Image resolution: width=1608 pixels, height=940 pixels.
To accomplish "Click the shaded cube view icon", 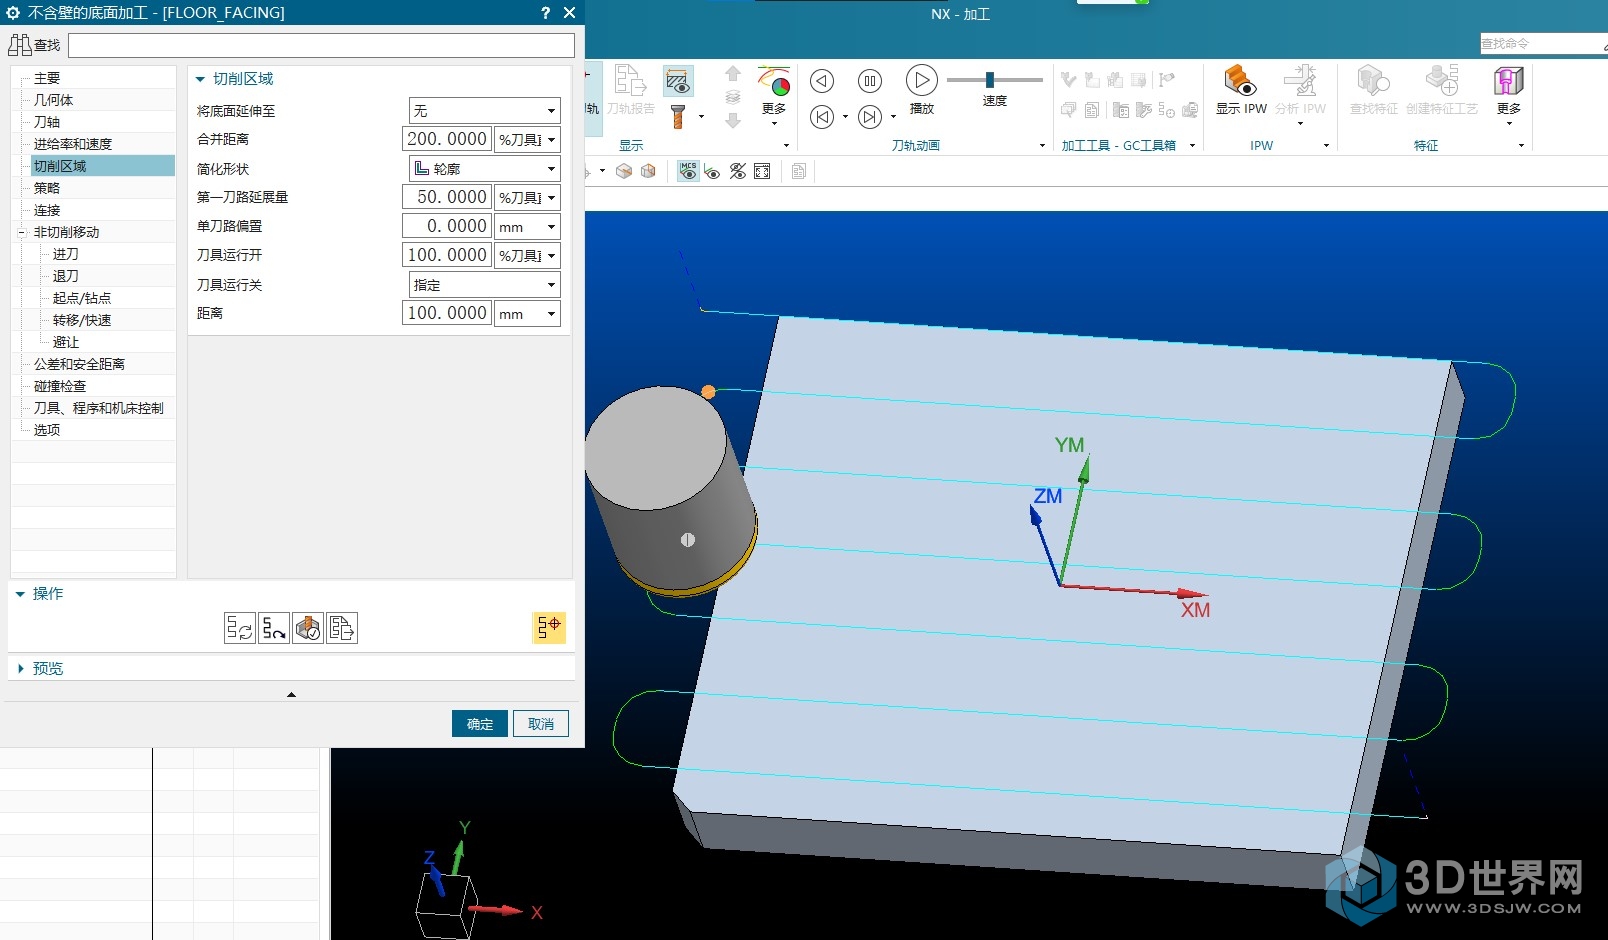I will coord(624,171).
